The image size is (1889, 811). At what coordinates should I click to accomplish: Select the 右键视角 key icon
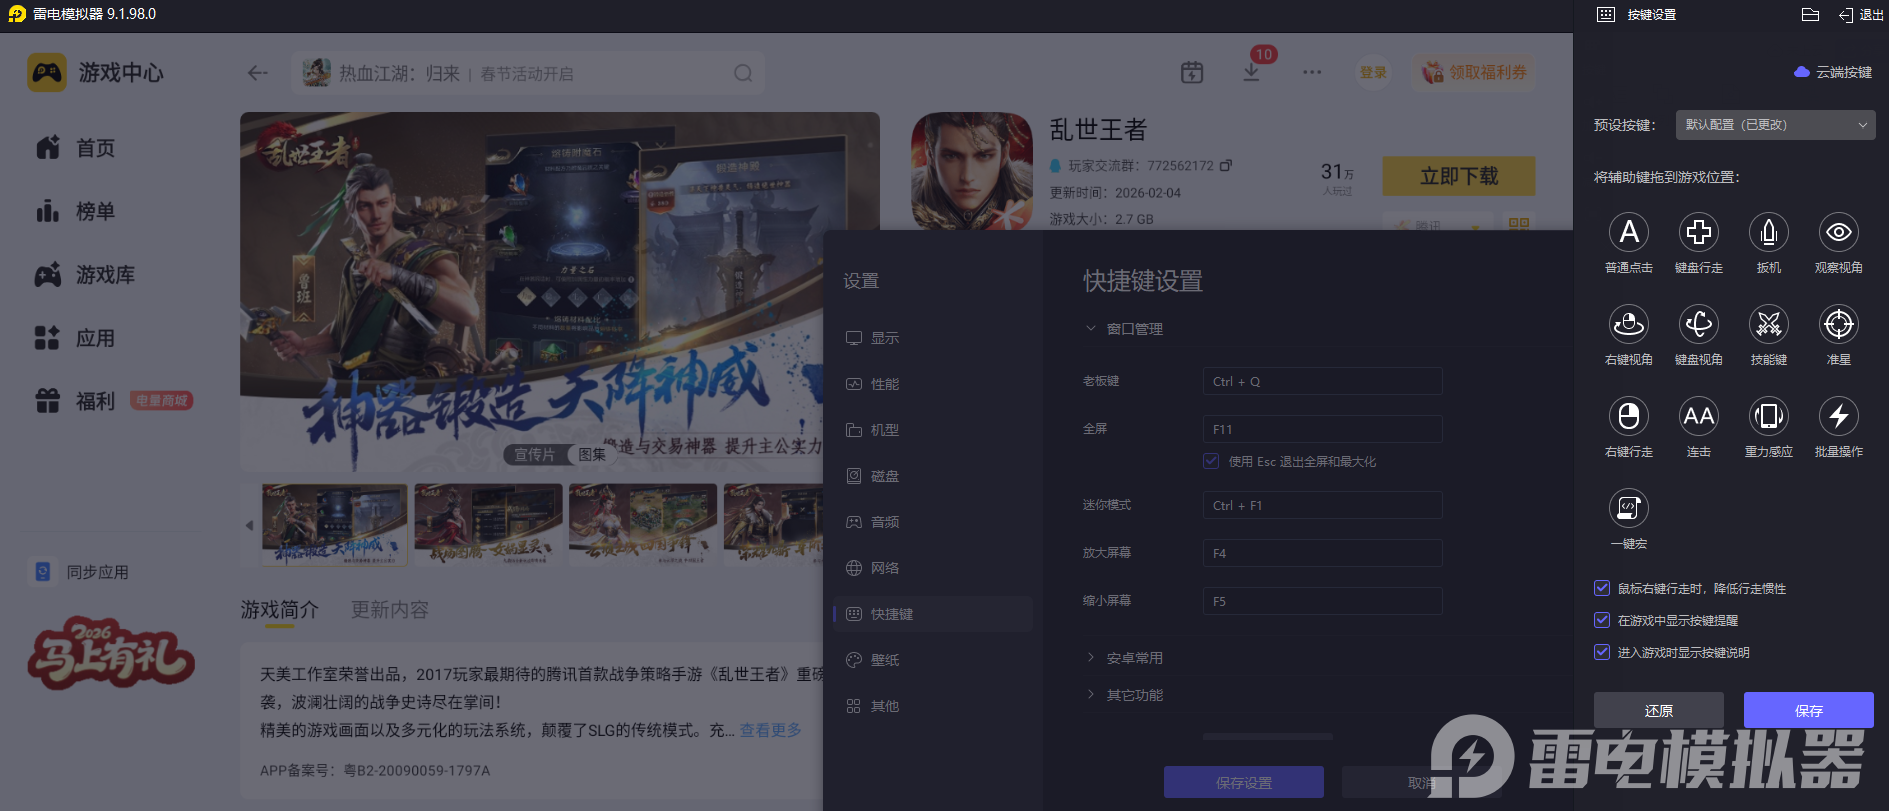1629,324
